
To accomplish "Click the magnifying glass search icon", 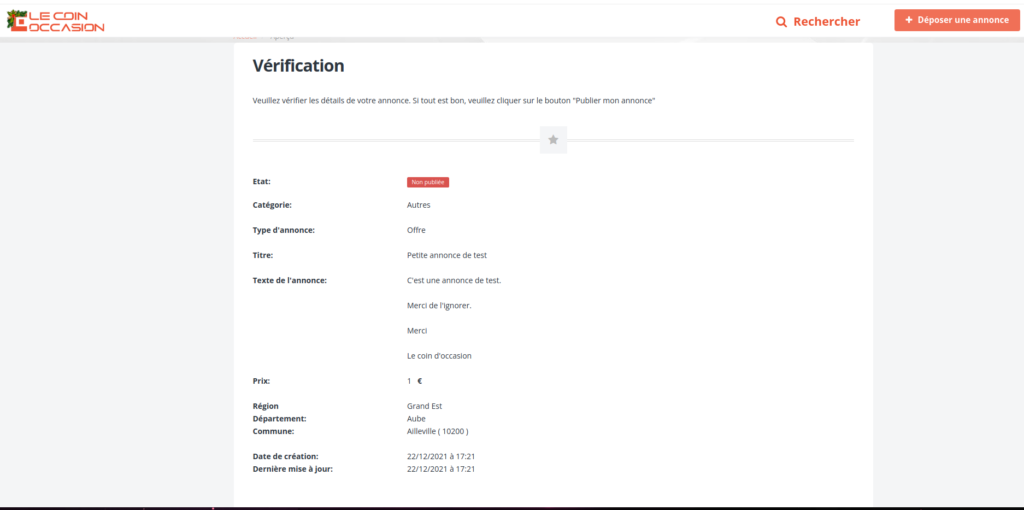I will coord(782,21).
